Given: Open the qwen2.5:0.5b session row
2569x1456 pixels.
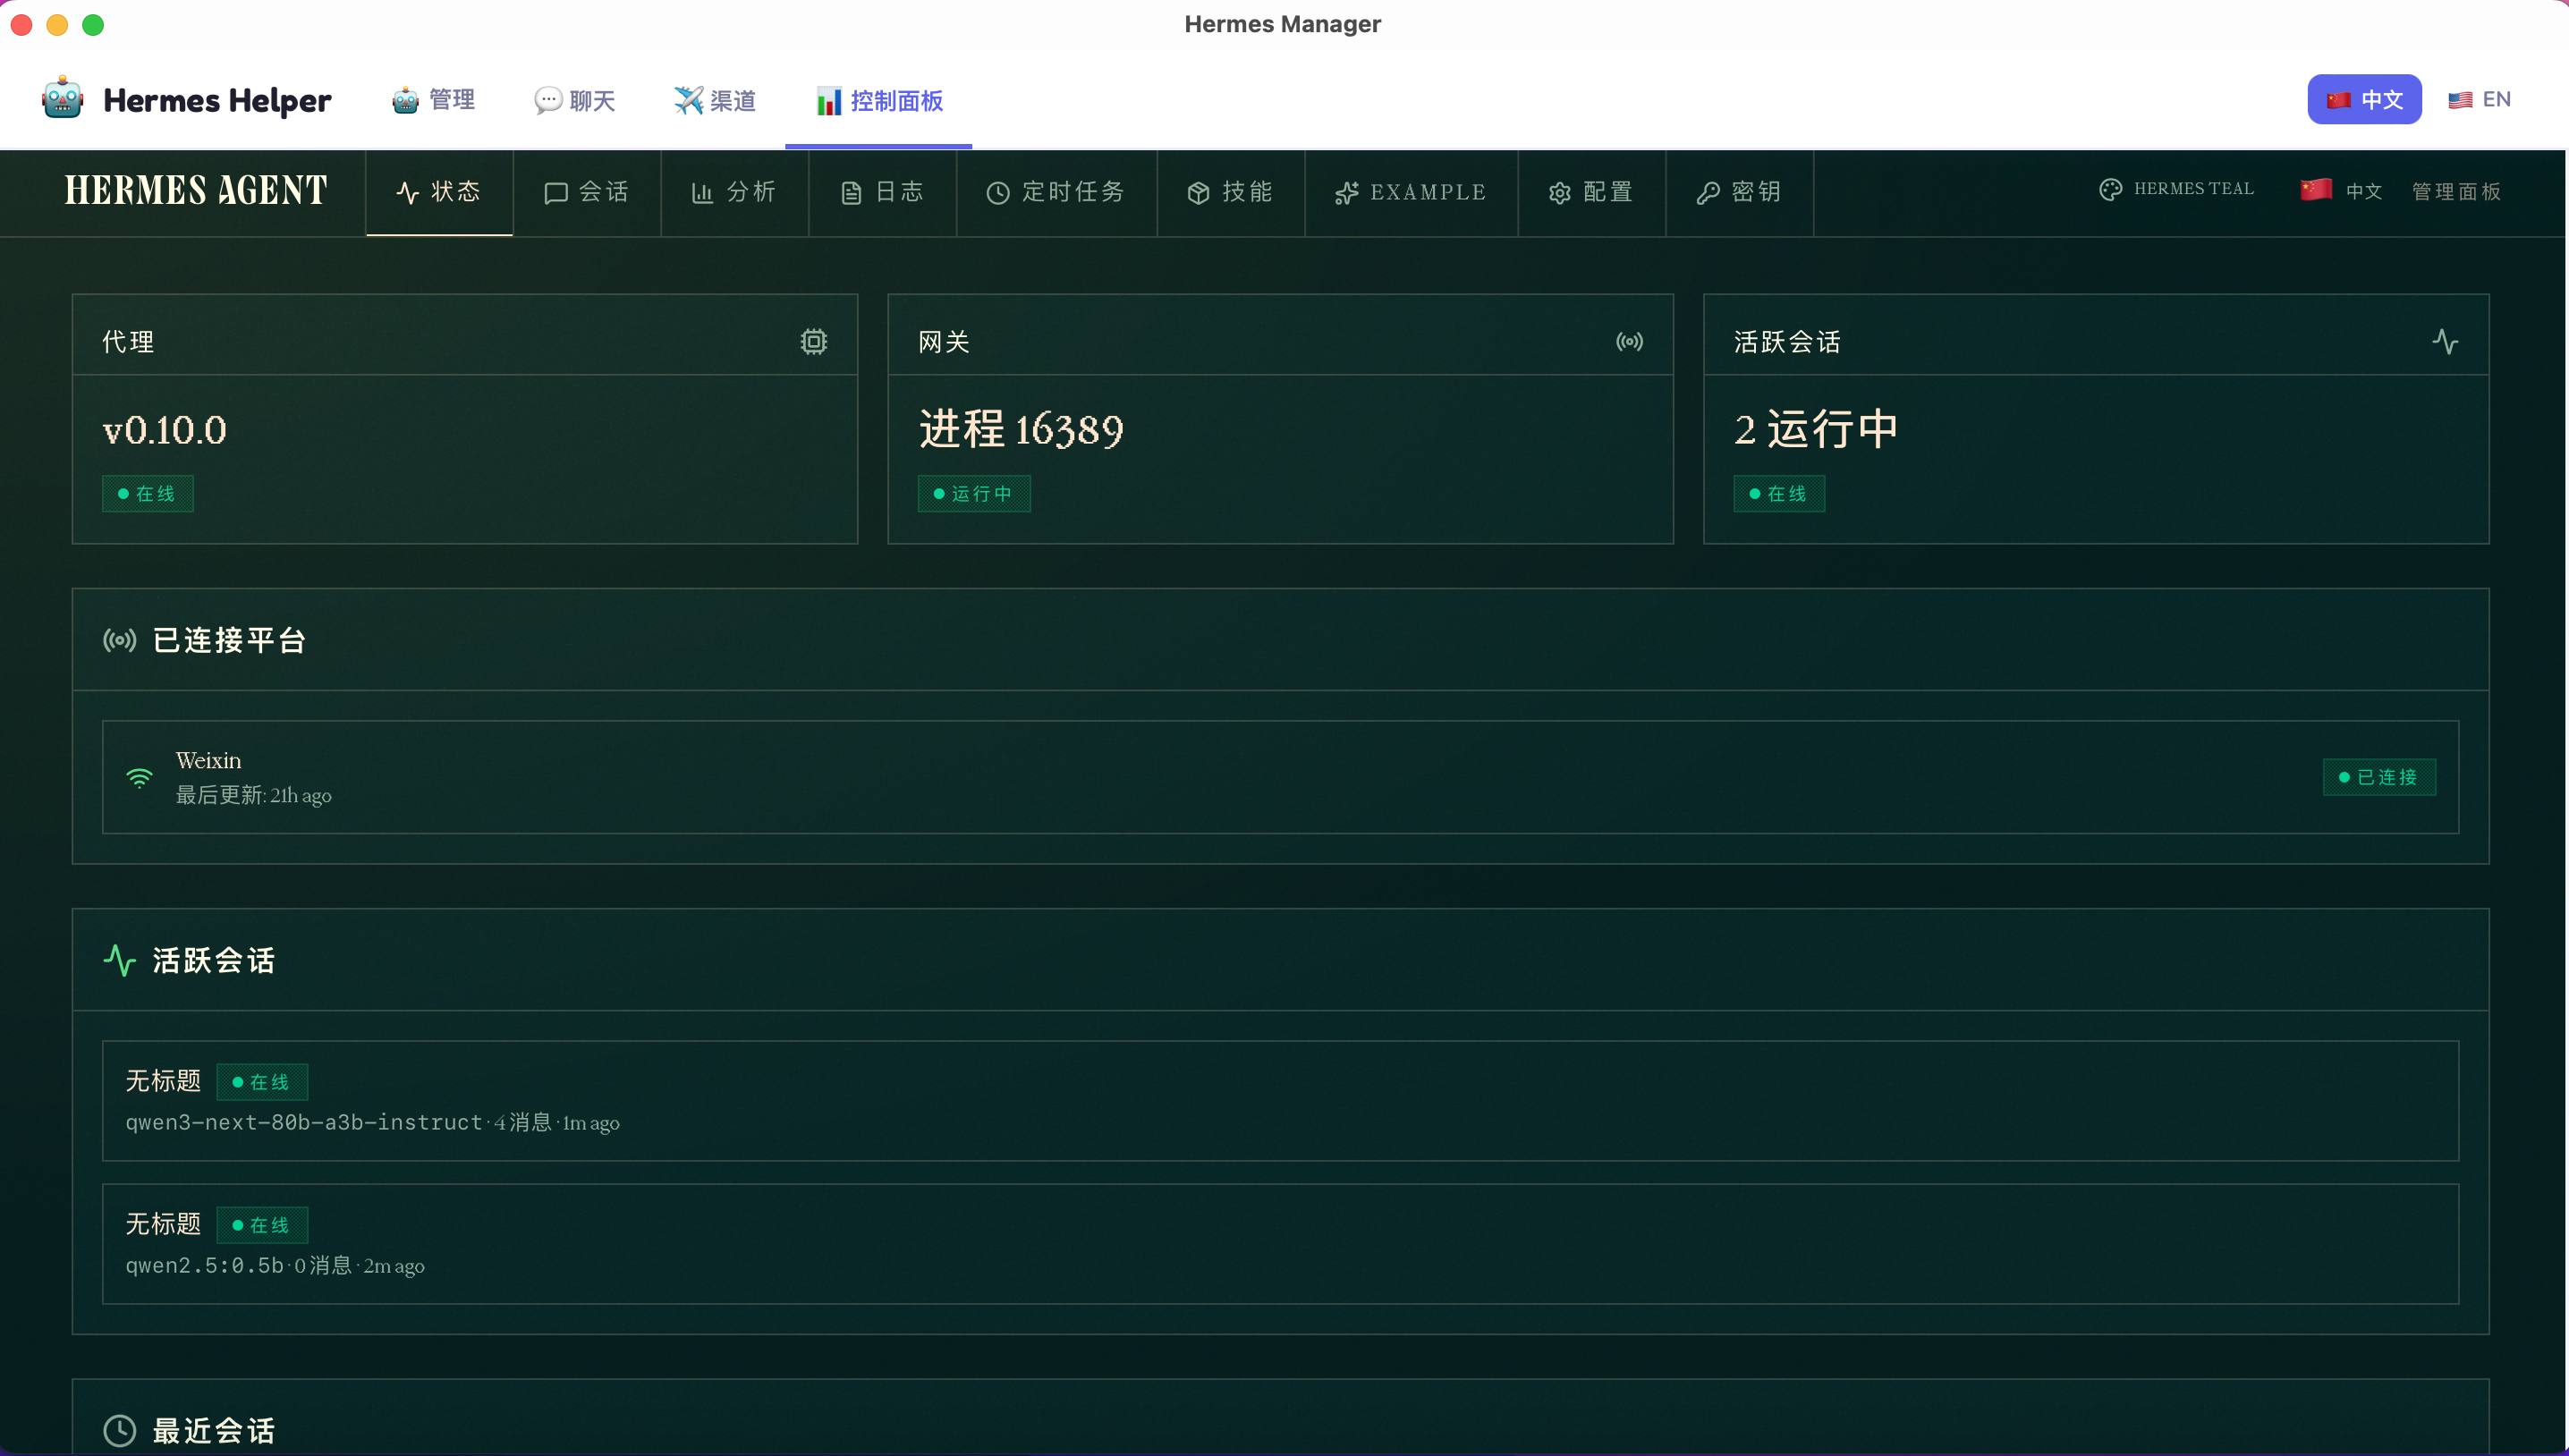Looking at the screenshot, I should click(1280, 1244).
